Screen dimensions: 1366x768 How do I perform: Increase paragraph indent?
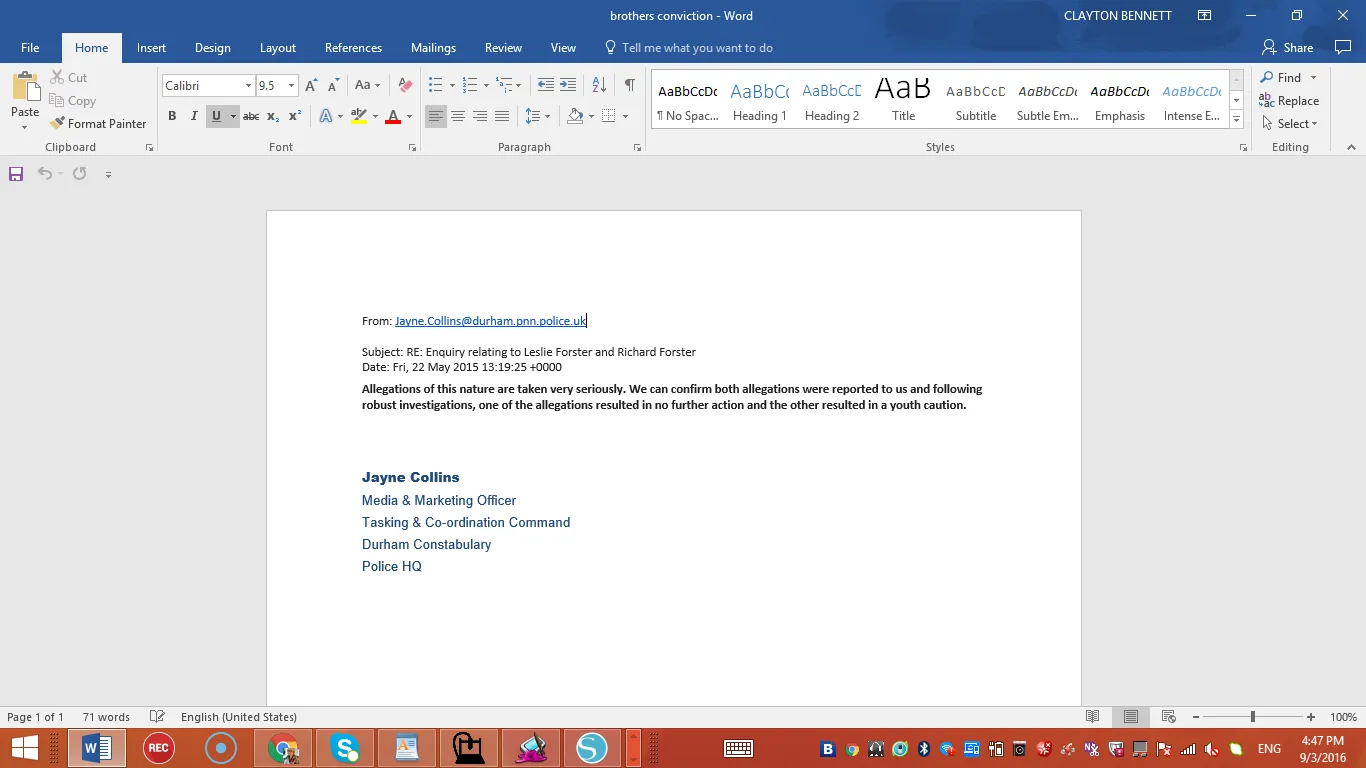(568, 85)
